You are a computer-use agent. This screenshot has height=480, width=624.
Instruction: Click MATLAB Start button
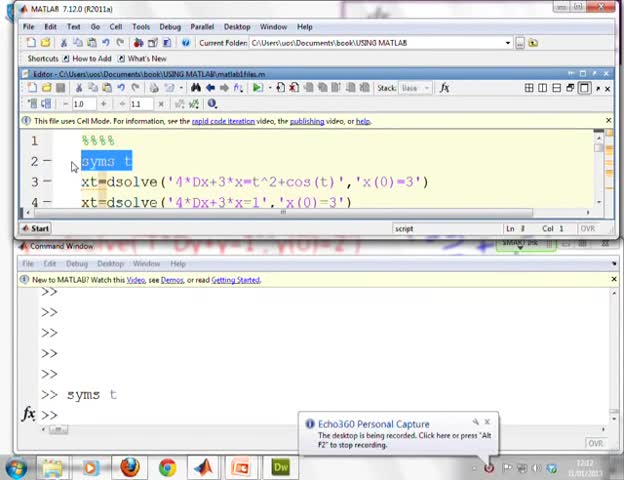coord(35,228)
